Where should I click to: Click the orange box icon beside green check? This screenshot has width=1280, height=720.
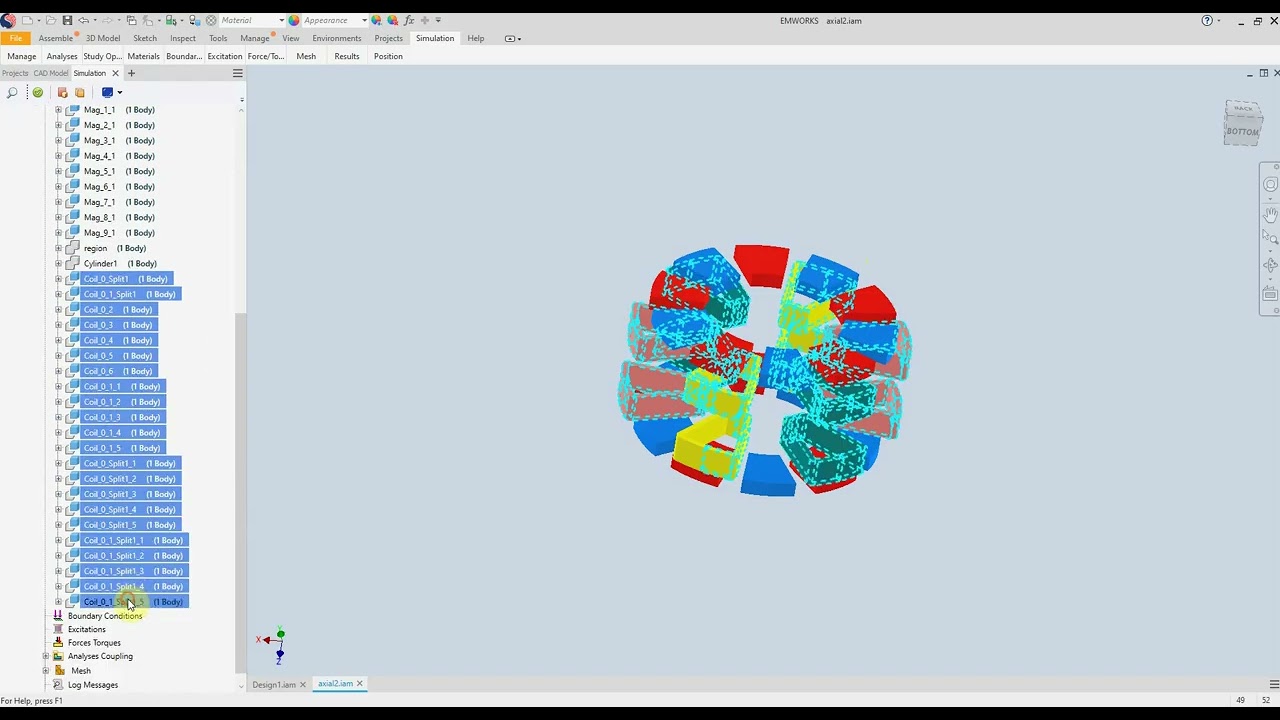pos(62,92)
